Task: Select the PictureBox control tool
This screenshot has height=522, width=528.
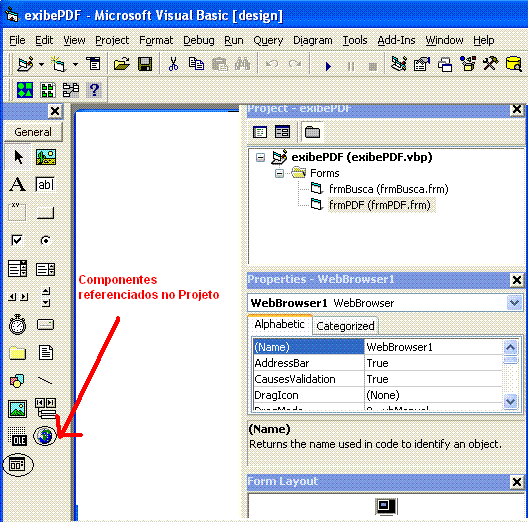Action: pos(45,157)
